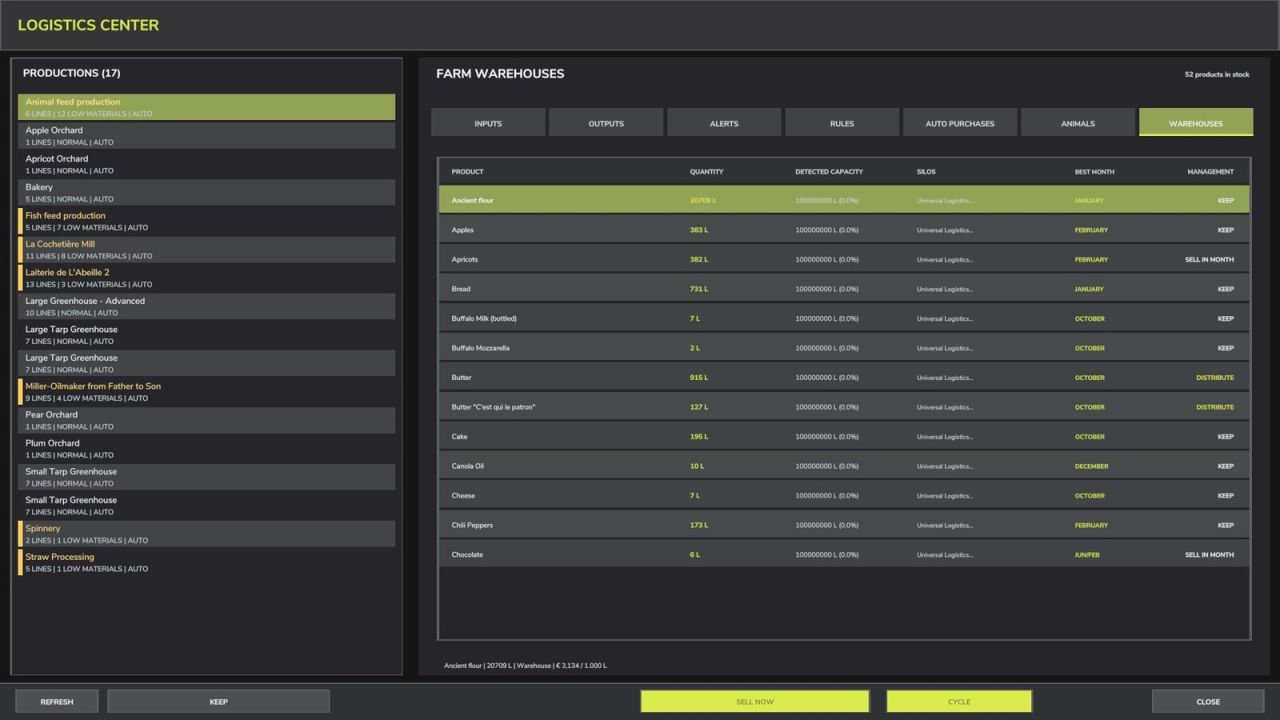Select Plum Orchard production
The height and width of the screenshot is (720, 1280).
point(206,449)
